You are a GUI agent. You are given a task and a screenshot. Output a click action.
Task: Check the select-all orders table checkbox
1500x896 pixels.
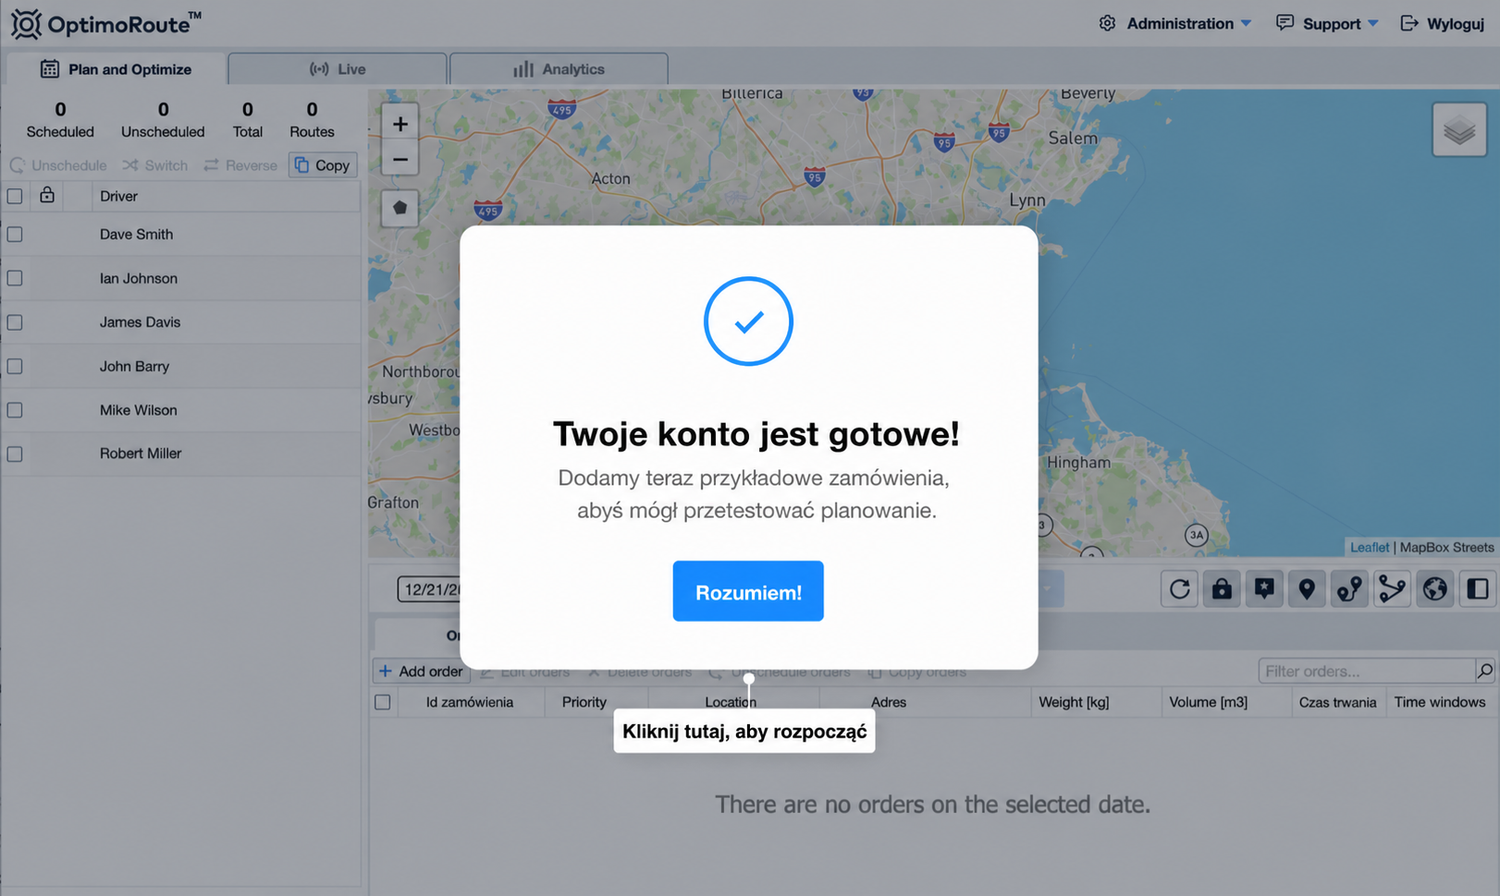tap(382, 702)
